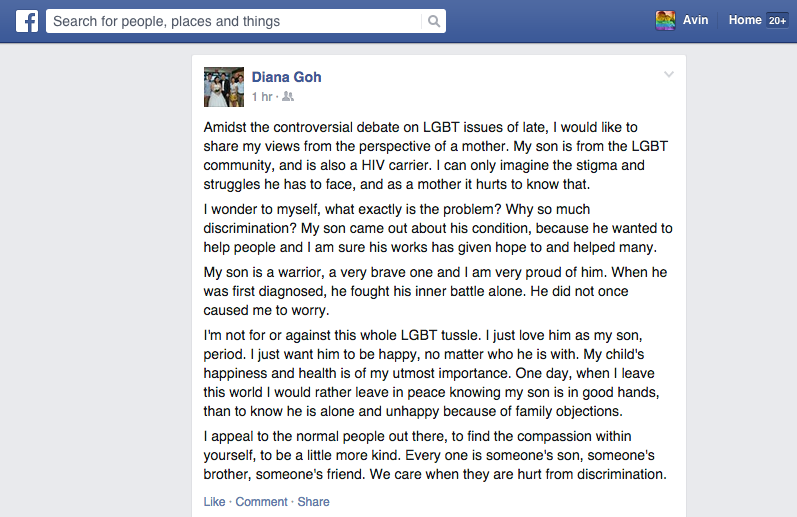Viewport: 797px width, 517px height.
Task: Click the magnifying glass search icon
Action: 434,21
